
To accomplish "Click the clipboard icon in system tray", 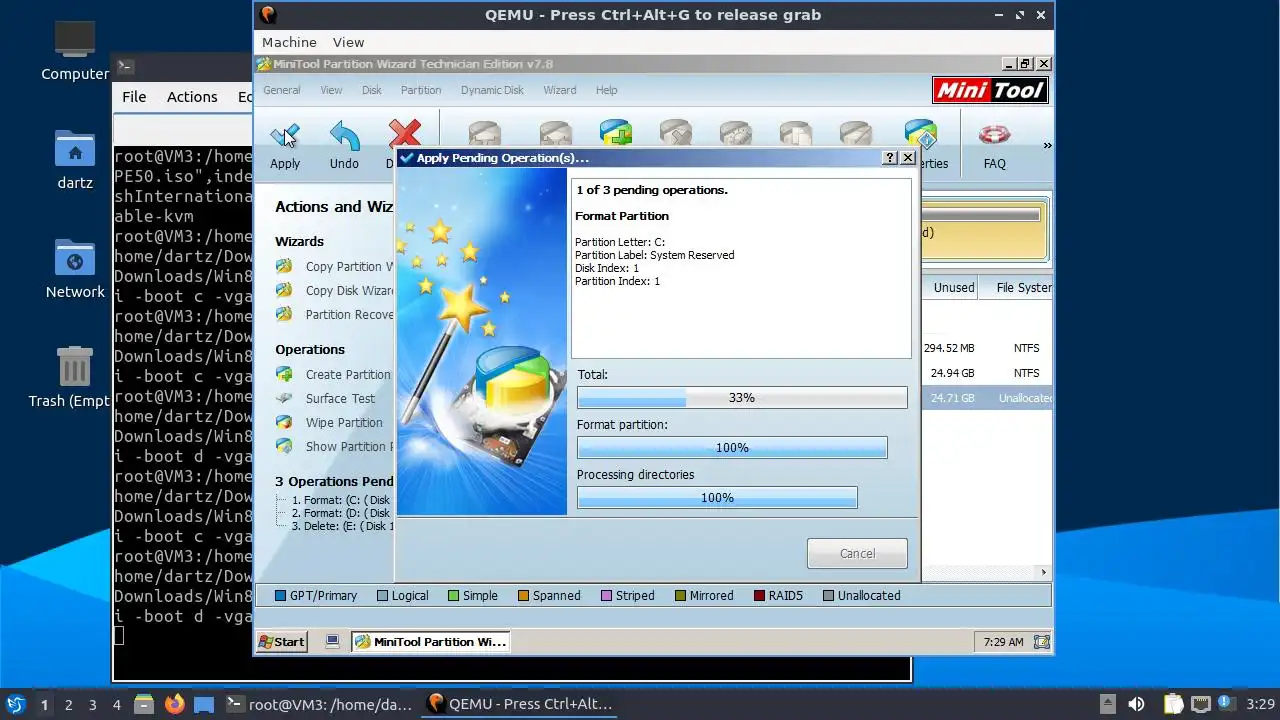I will (1173, 704).
